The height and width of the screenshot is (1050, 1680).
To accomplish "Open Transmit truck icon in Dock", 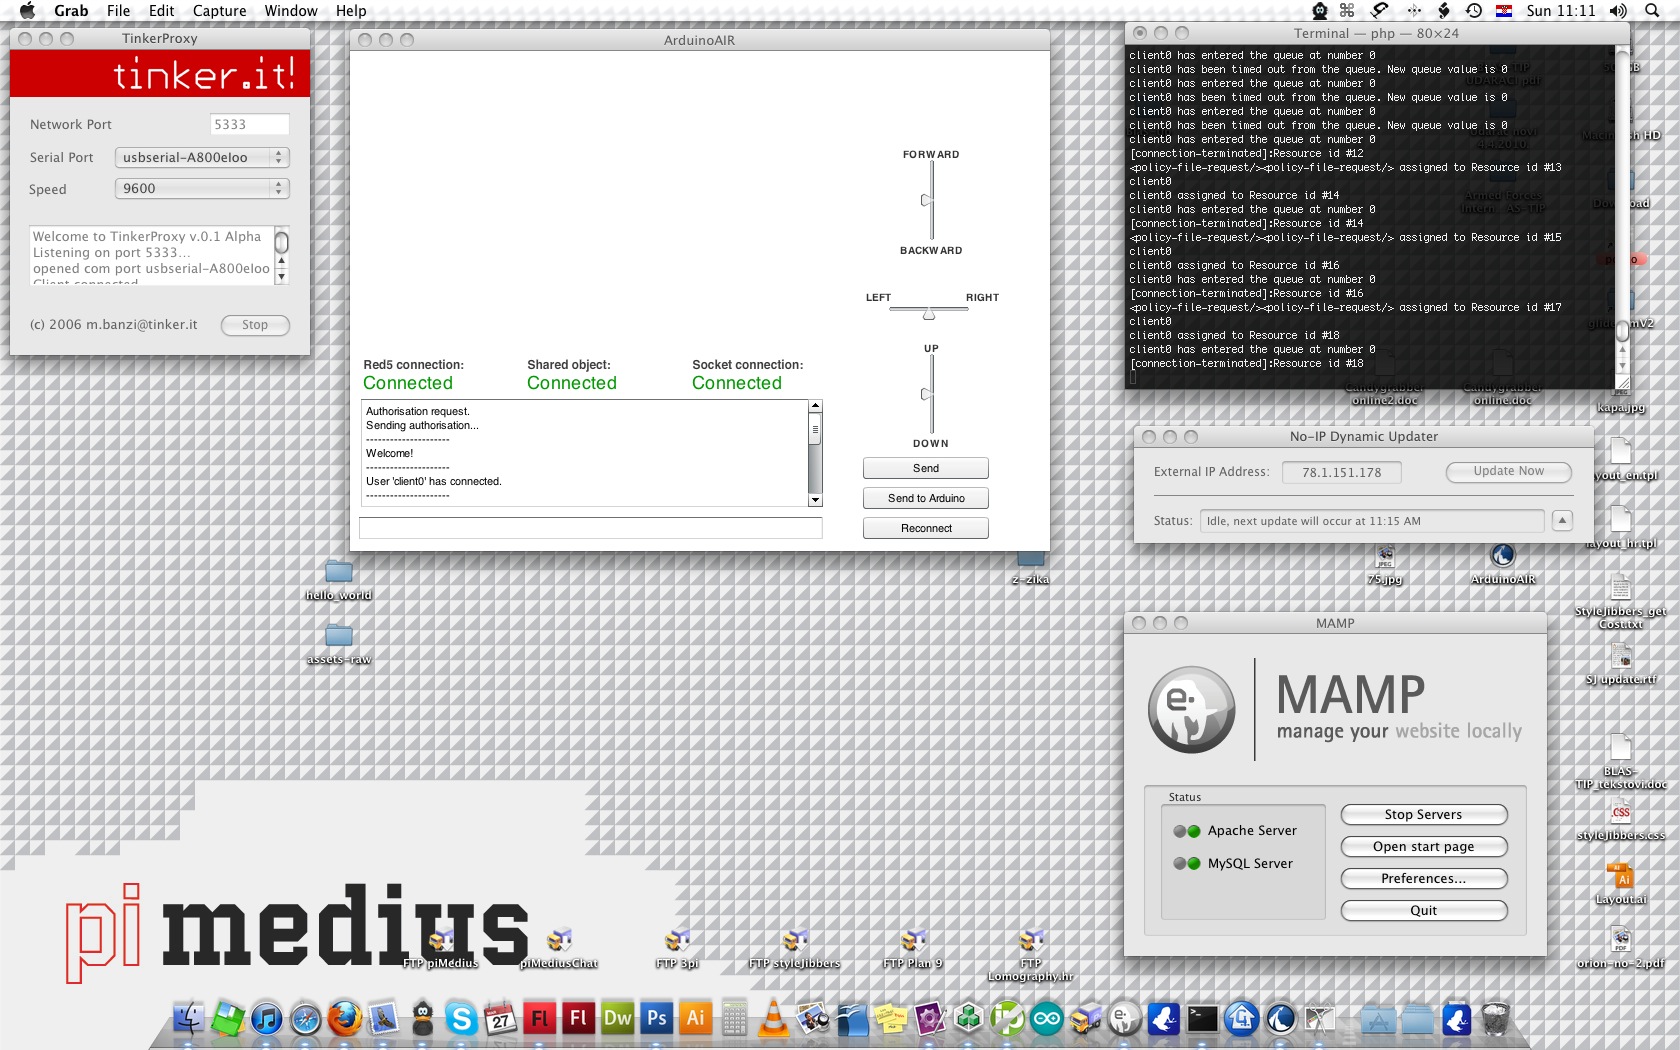I will tap(1085, 1019).
